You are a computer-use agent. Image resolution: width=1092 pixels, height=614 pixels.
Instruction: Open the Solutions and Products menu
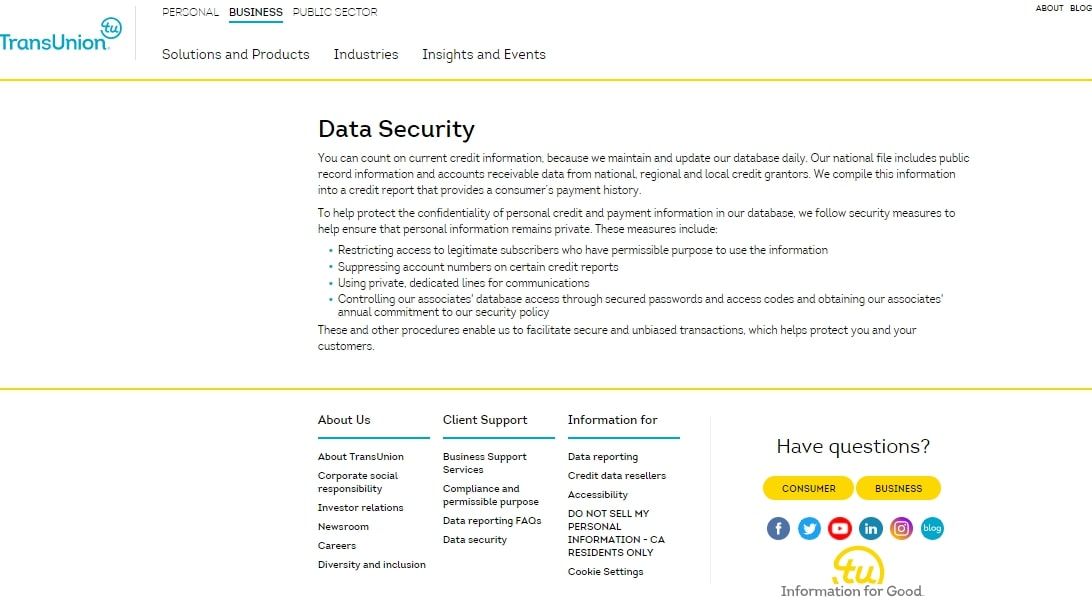coord(236,55)
